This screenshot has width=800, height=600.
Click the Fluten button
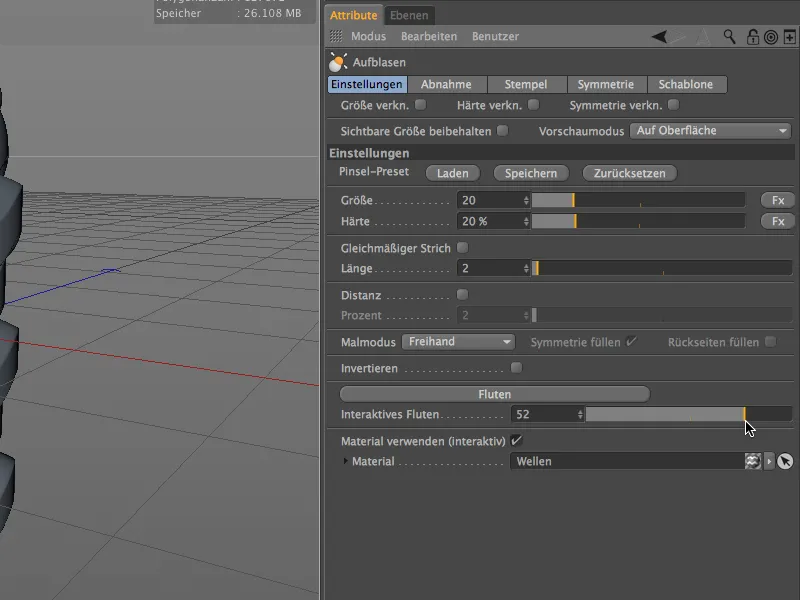[x=494, y=394]
